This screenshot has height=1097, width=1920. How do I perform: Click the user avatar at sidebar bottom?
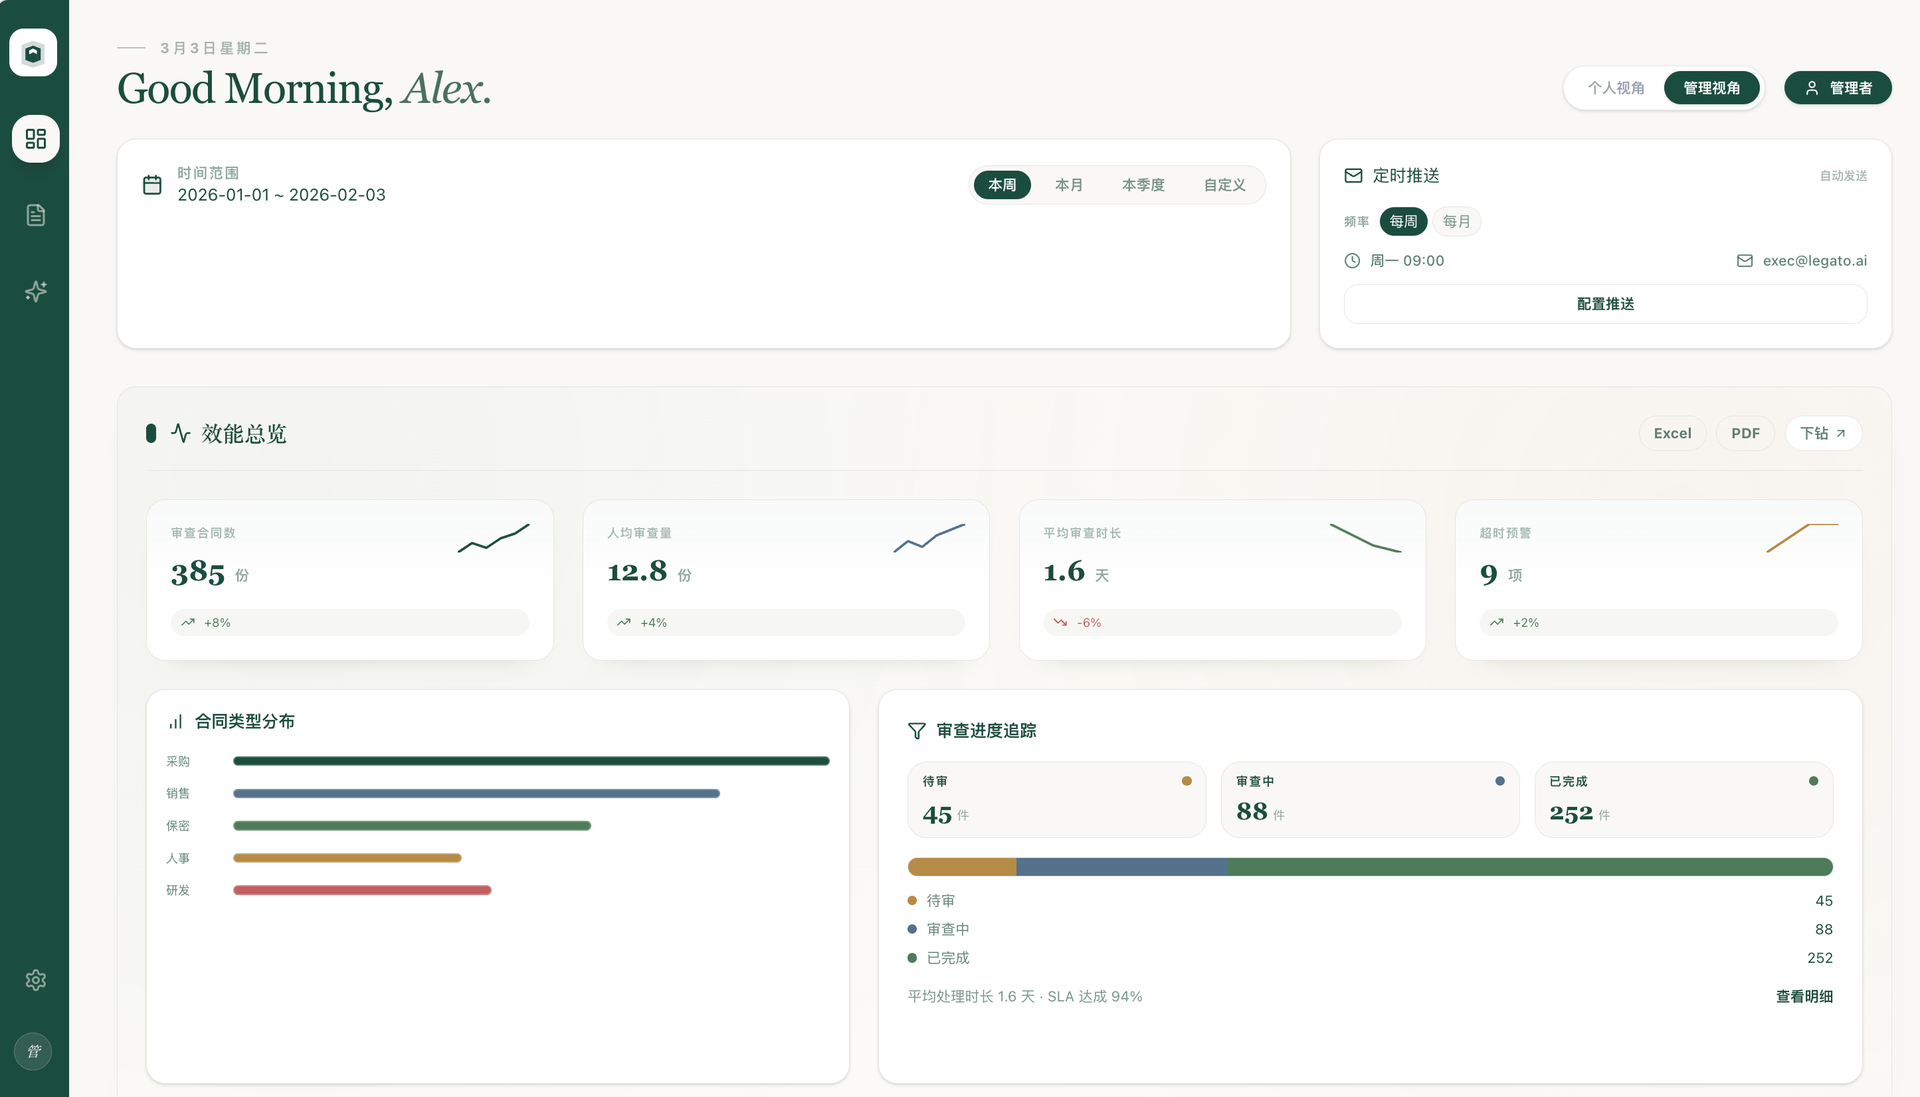pos(33,1051)
